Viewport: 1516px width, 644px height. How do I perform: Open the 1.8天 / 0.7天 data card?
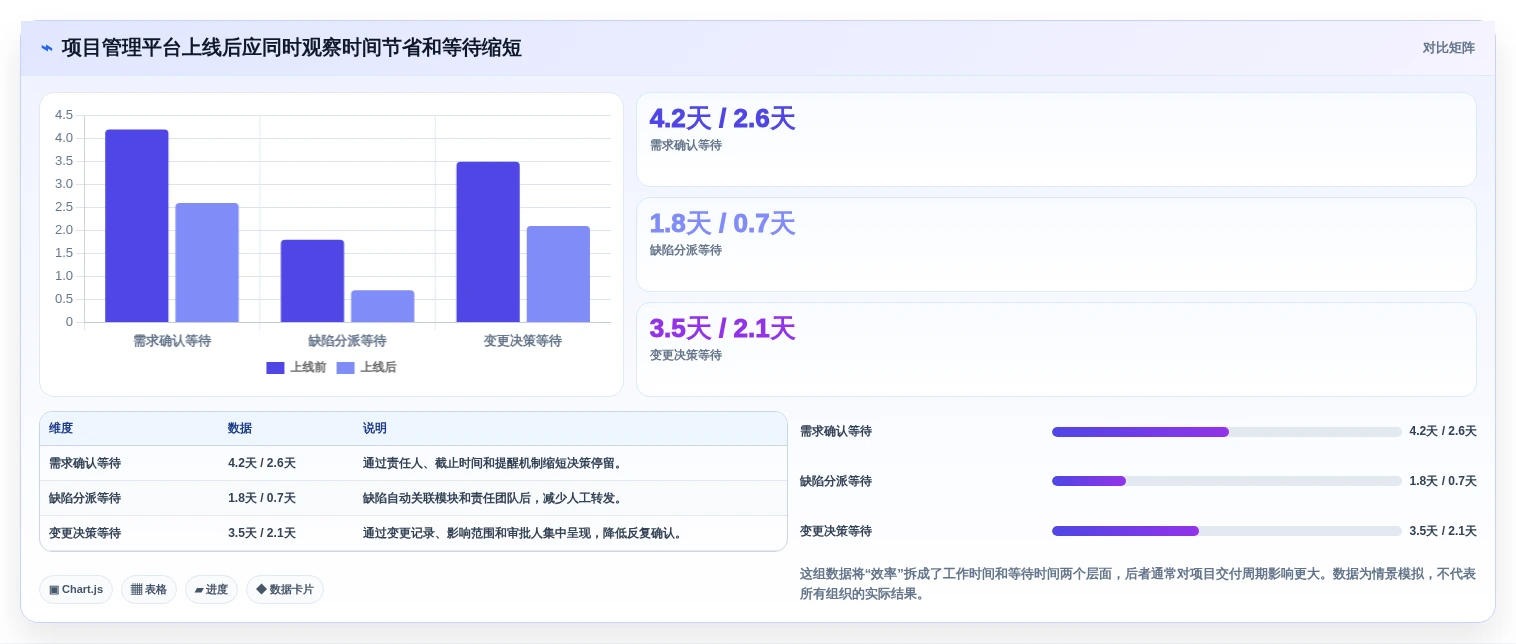coord(1056,245)
